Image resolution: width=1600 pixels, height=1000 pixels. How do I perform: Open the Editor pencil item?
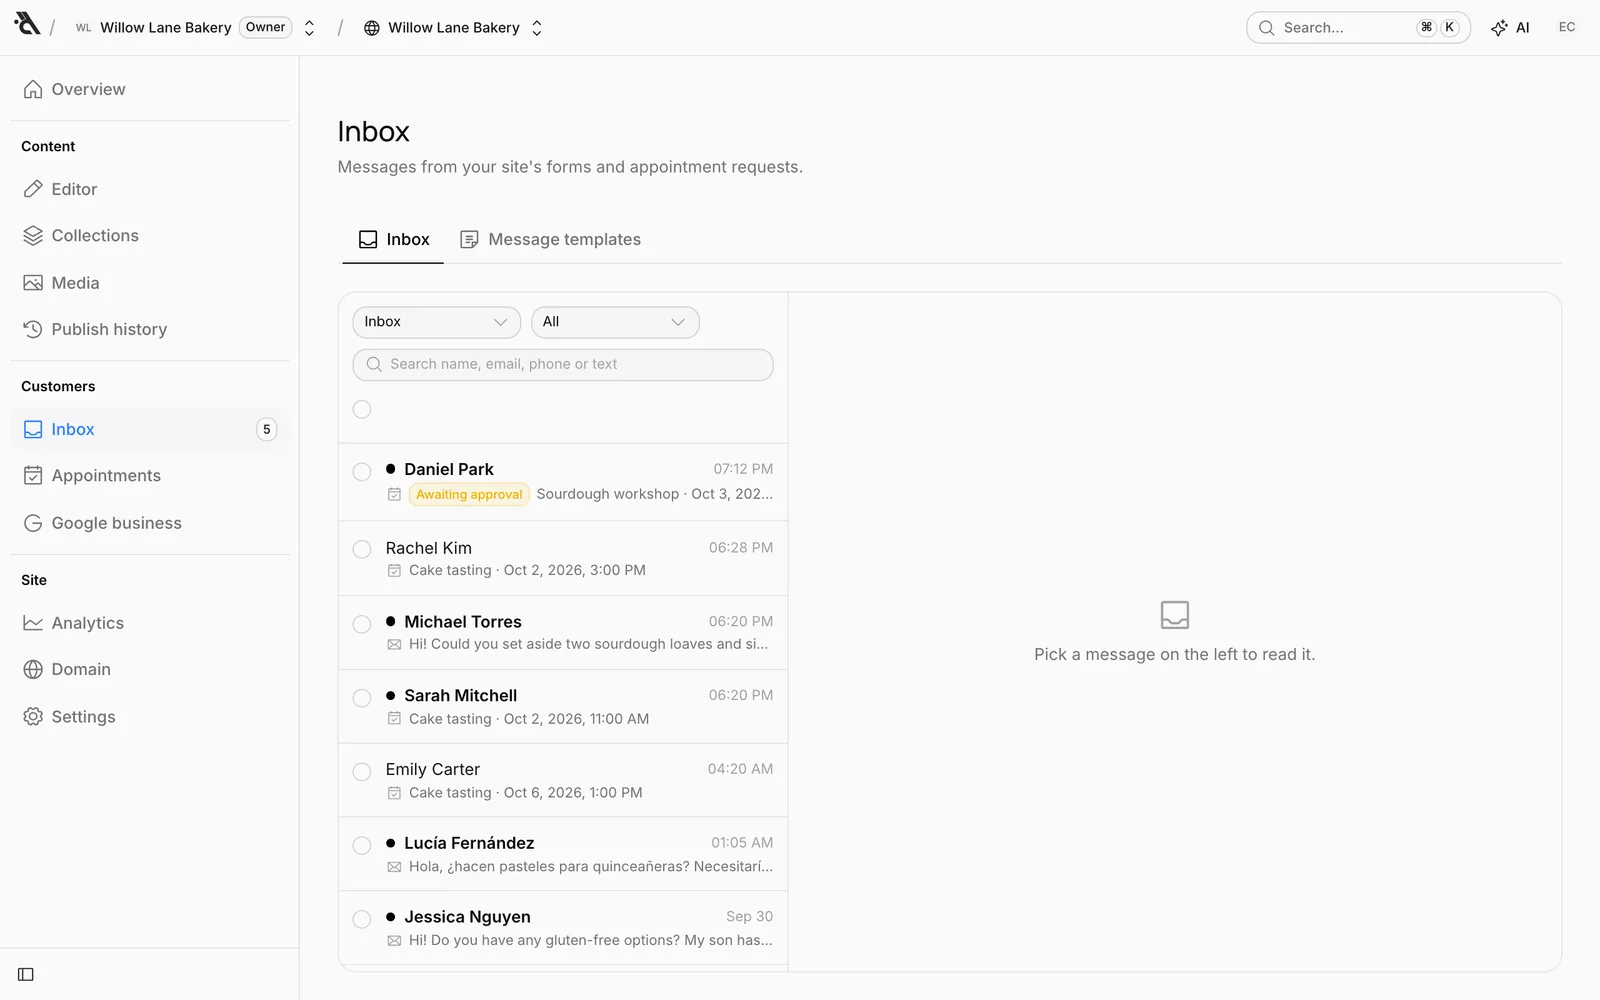(x=150, y=189)
